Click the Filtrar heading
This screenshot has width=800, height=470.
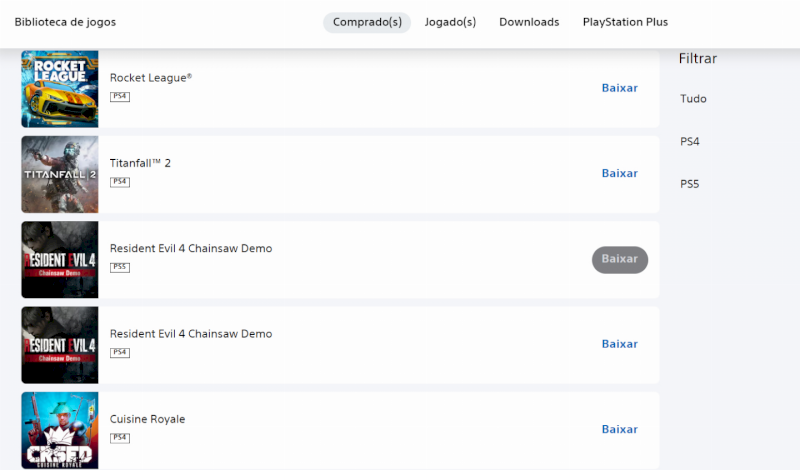pyautogui.click(x=697, y=59)
